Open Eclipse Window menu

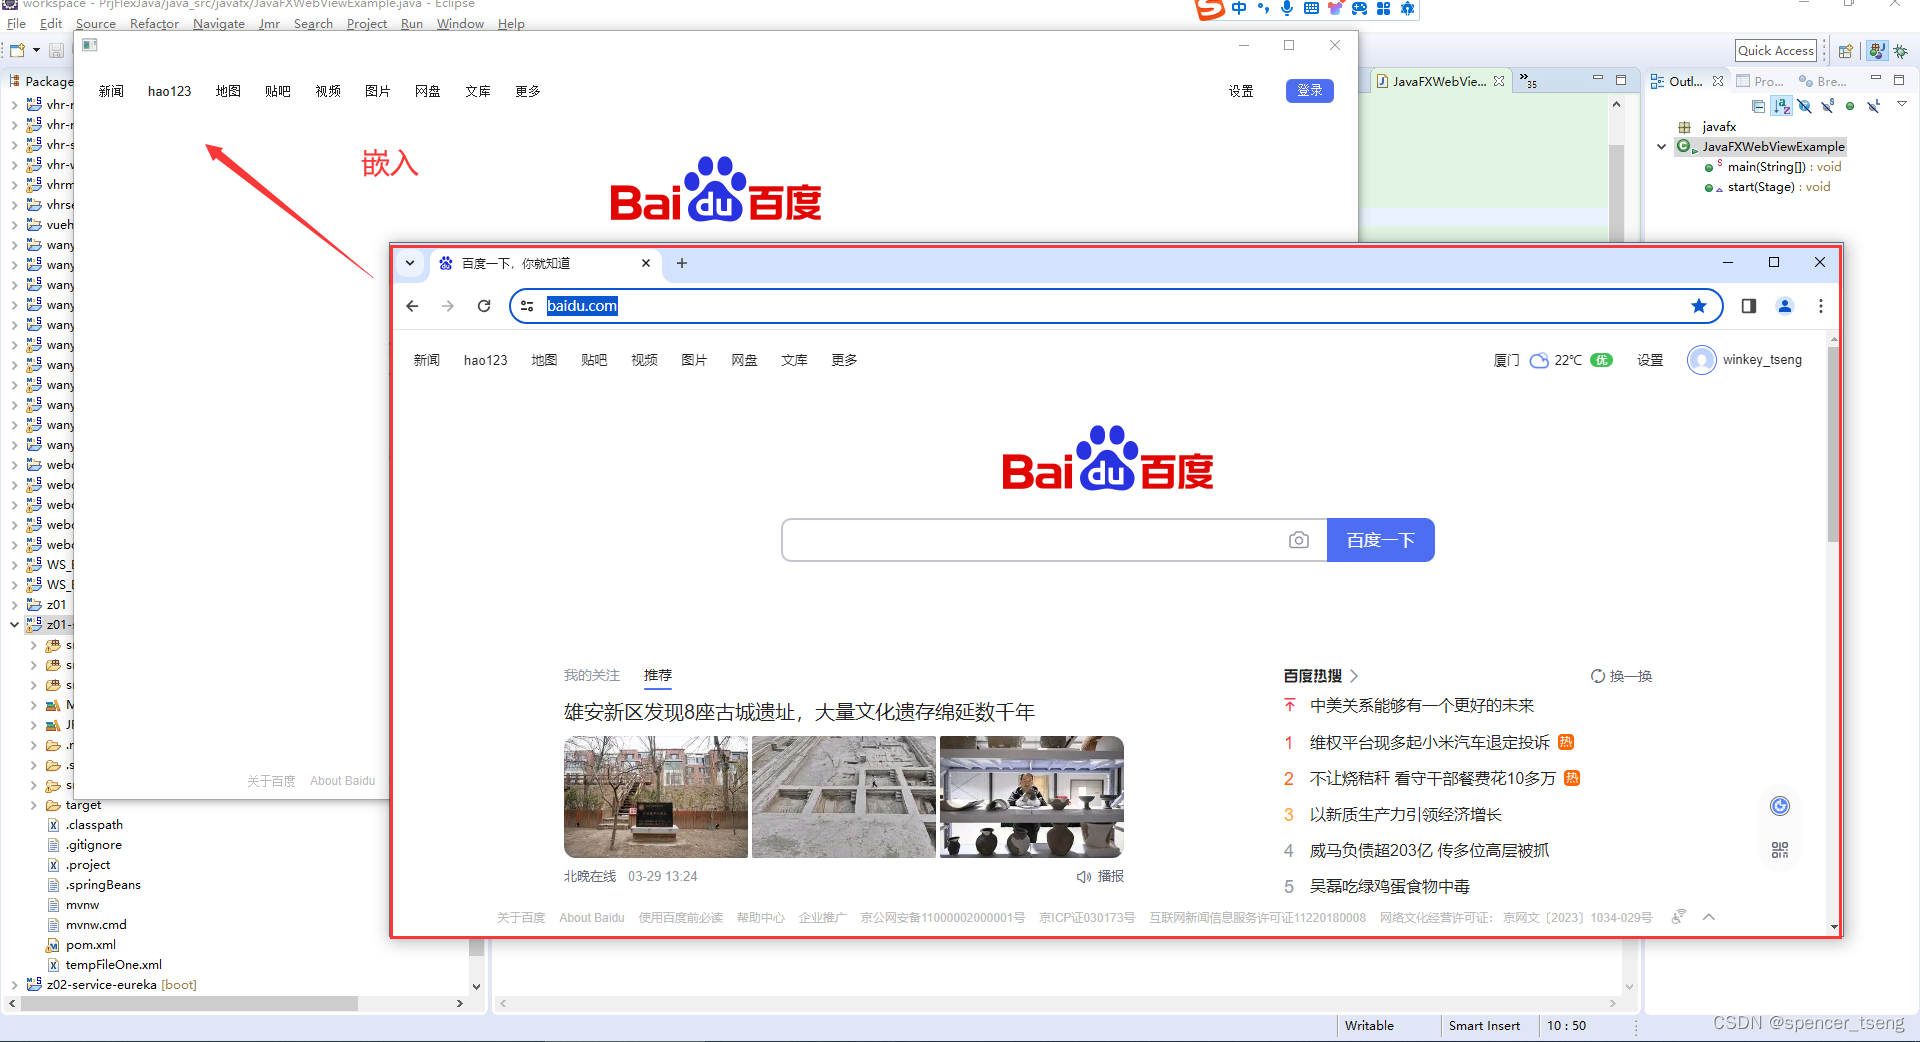tap(460, 24)
